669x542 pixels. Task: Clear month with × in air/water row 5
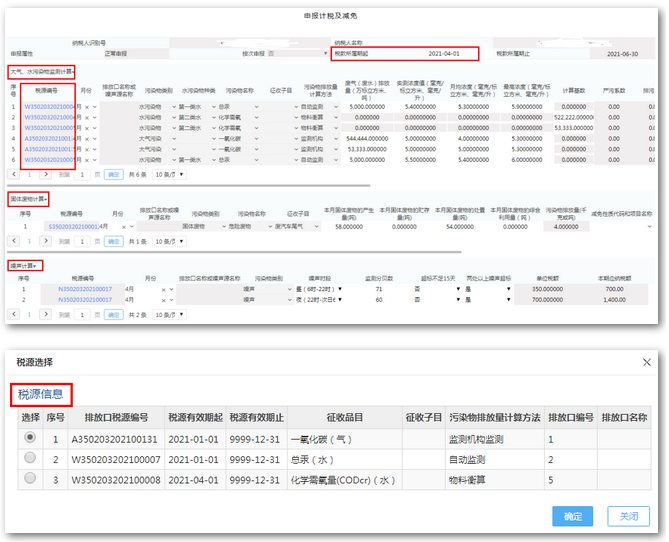[87, 149]
